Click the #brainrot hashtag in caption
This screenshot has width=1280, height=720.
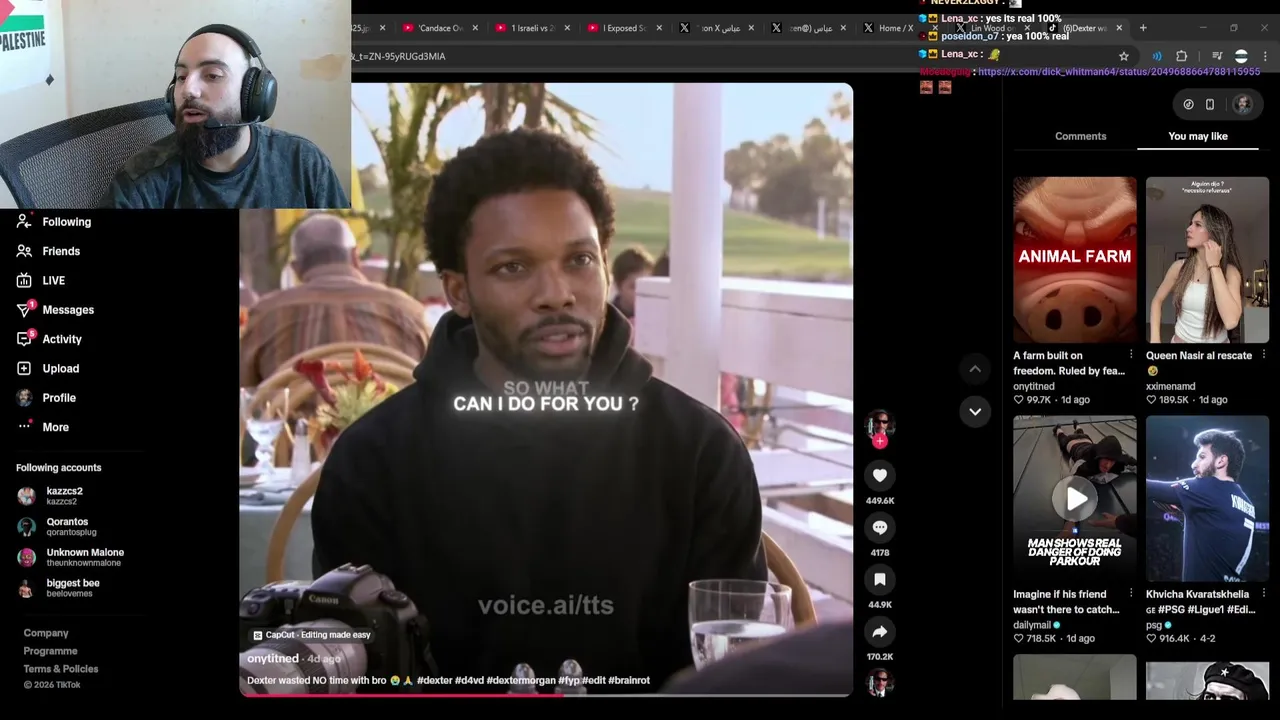click(x=629, y=680)
